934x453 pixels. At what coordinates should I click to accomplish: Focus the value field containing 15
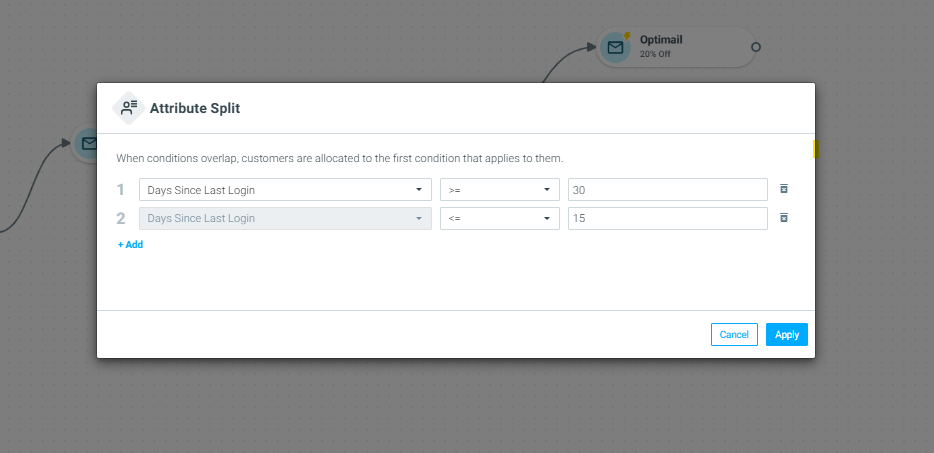[668, 218]
